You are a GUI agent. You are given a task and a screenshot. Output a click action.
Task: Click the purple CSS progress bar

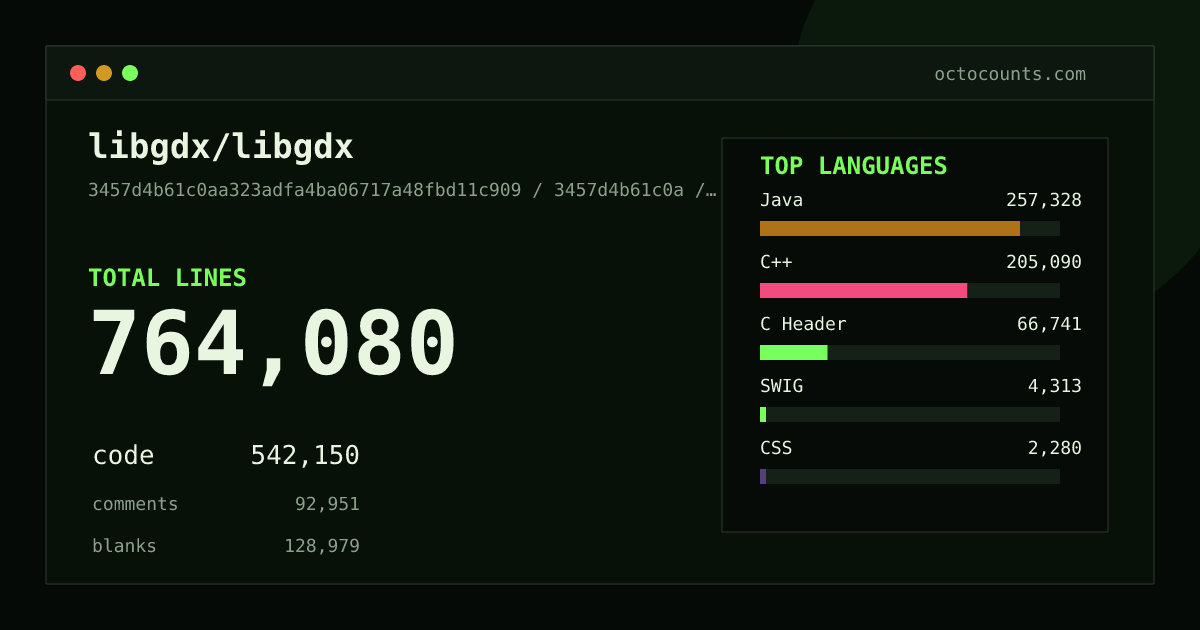[910, 476]
